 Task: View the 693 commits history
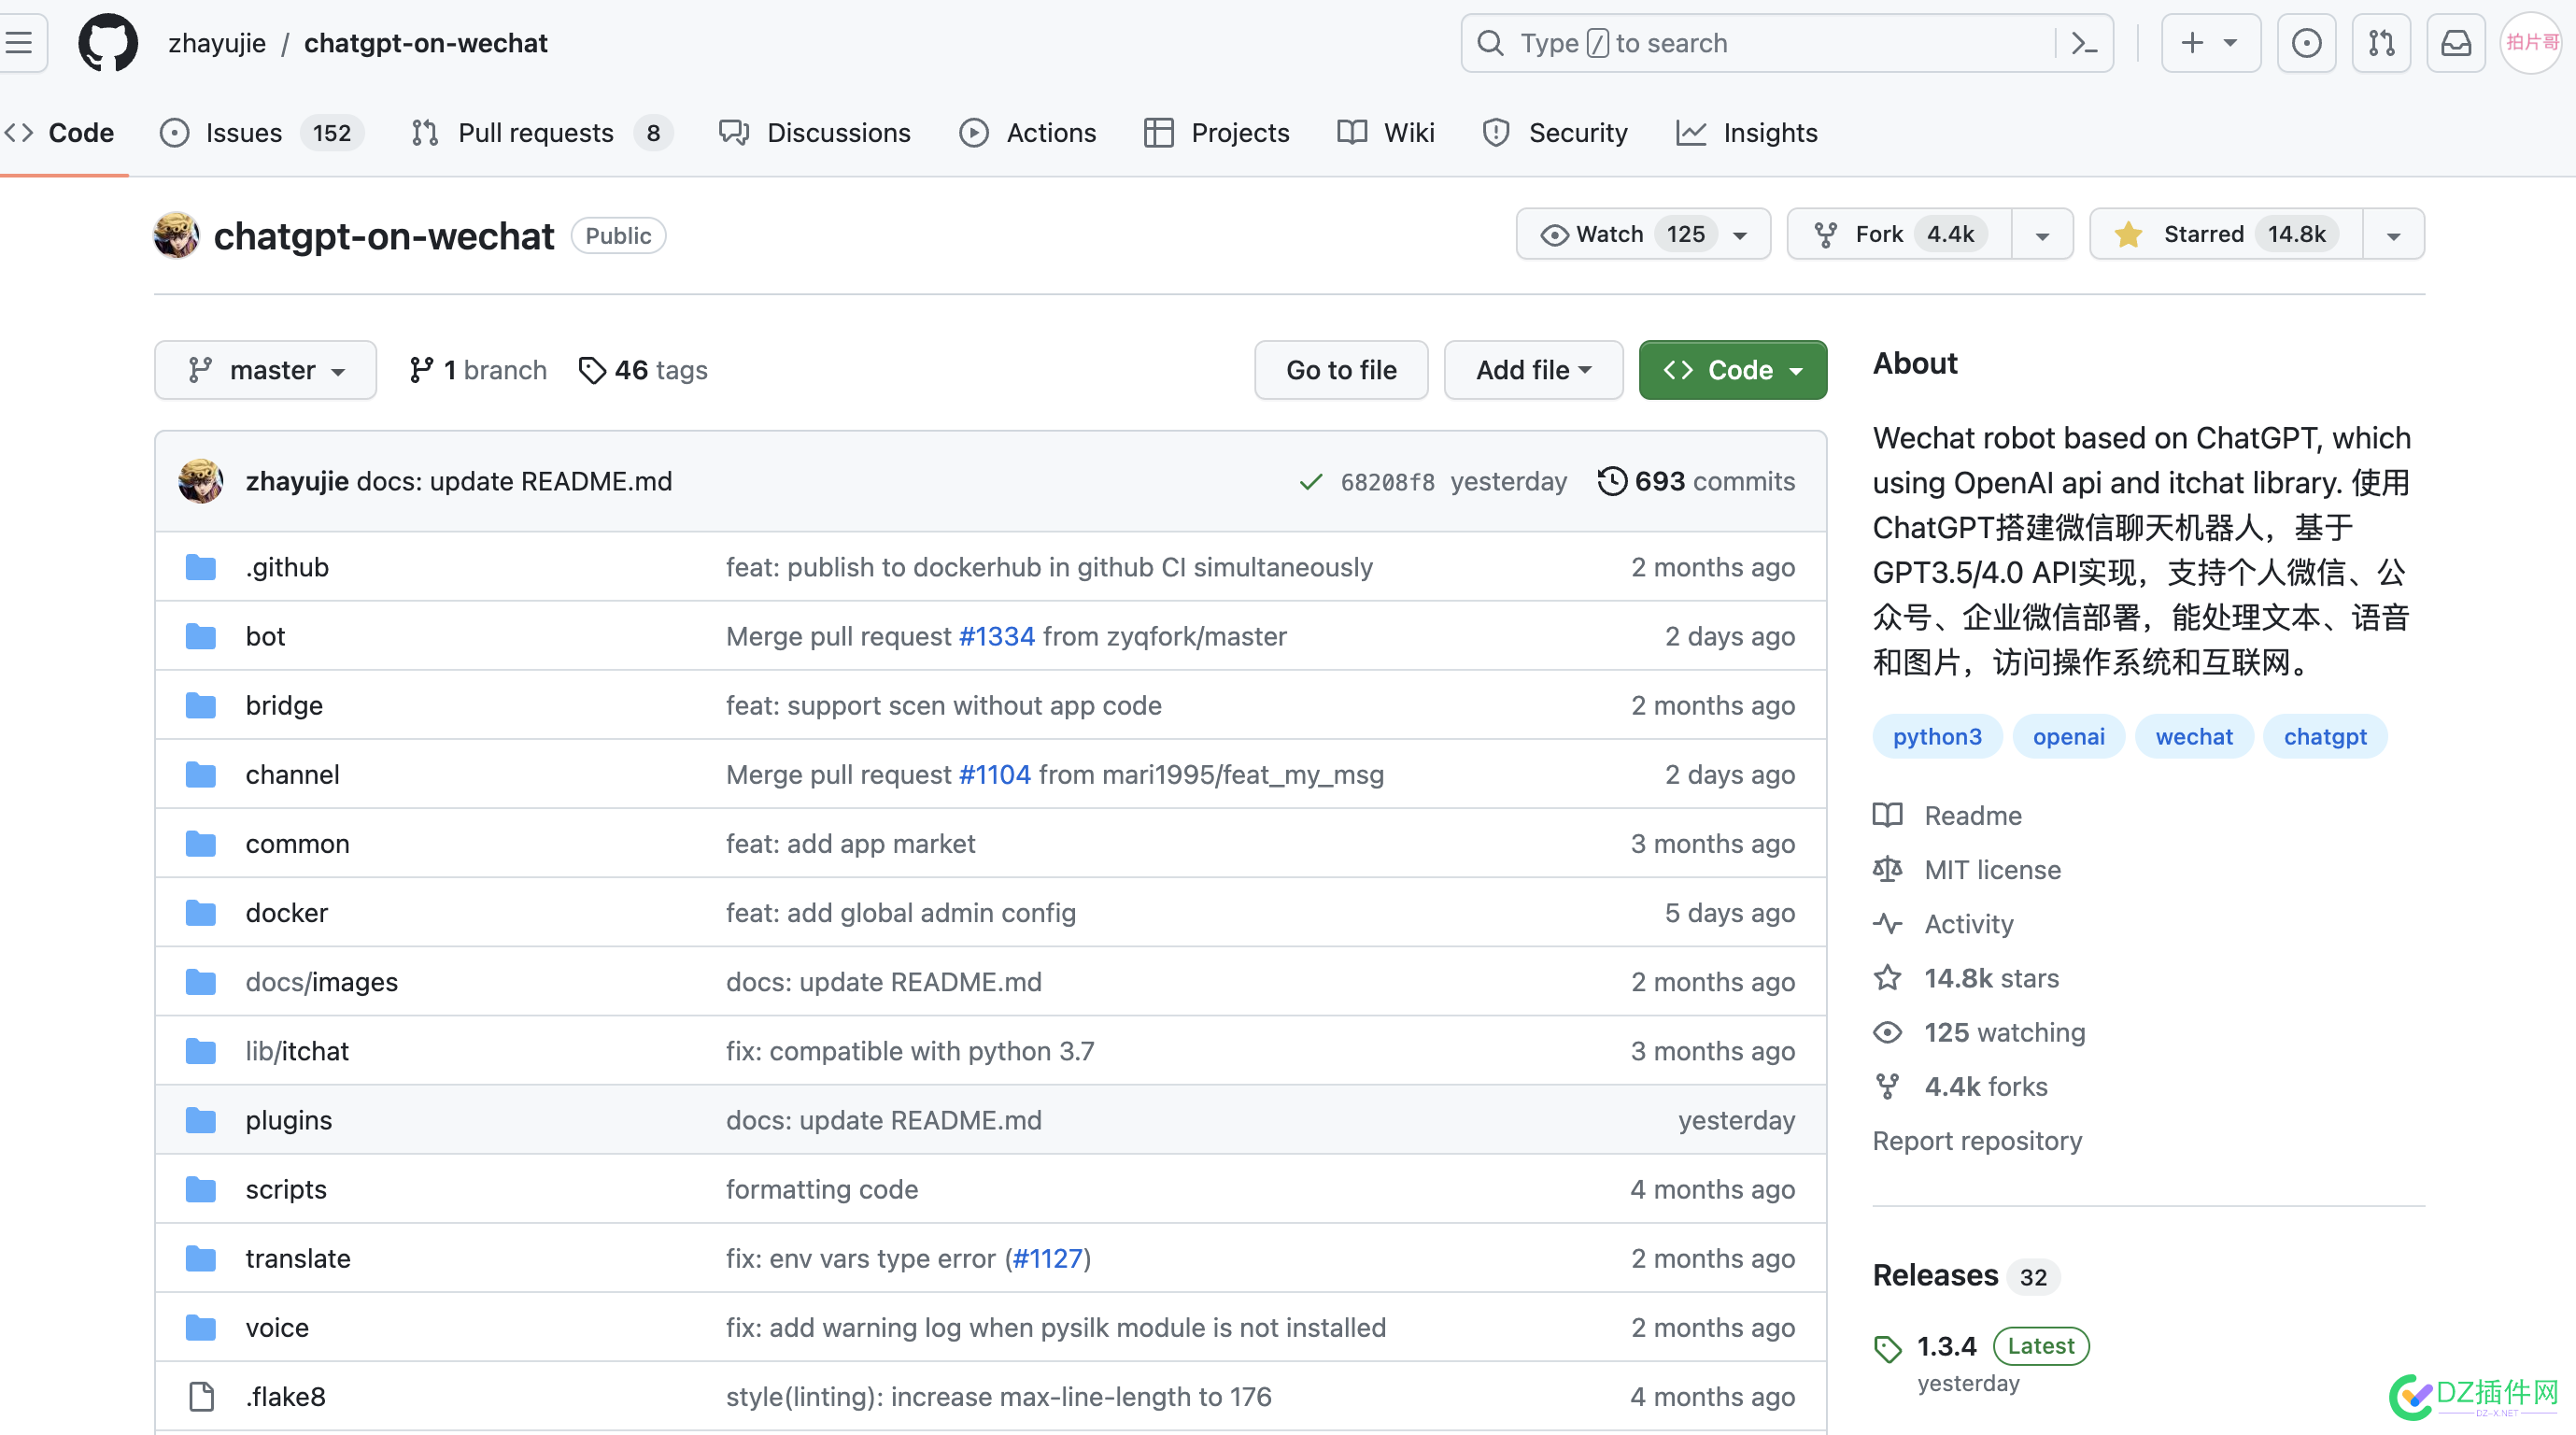tap(1696, 481)
